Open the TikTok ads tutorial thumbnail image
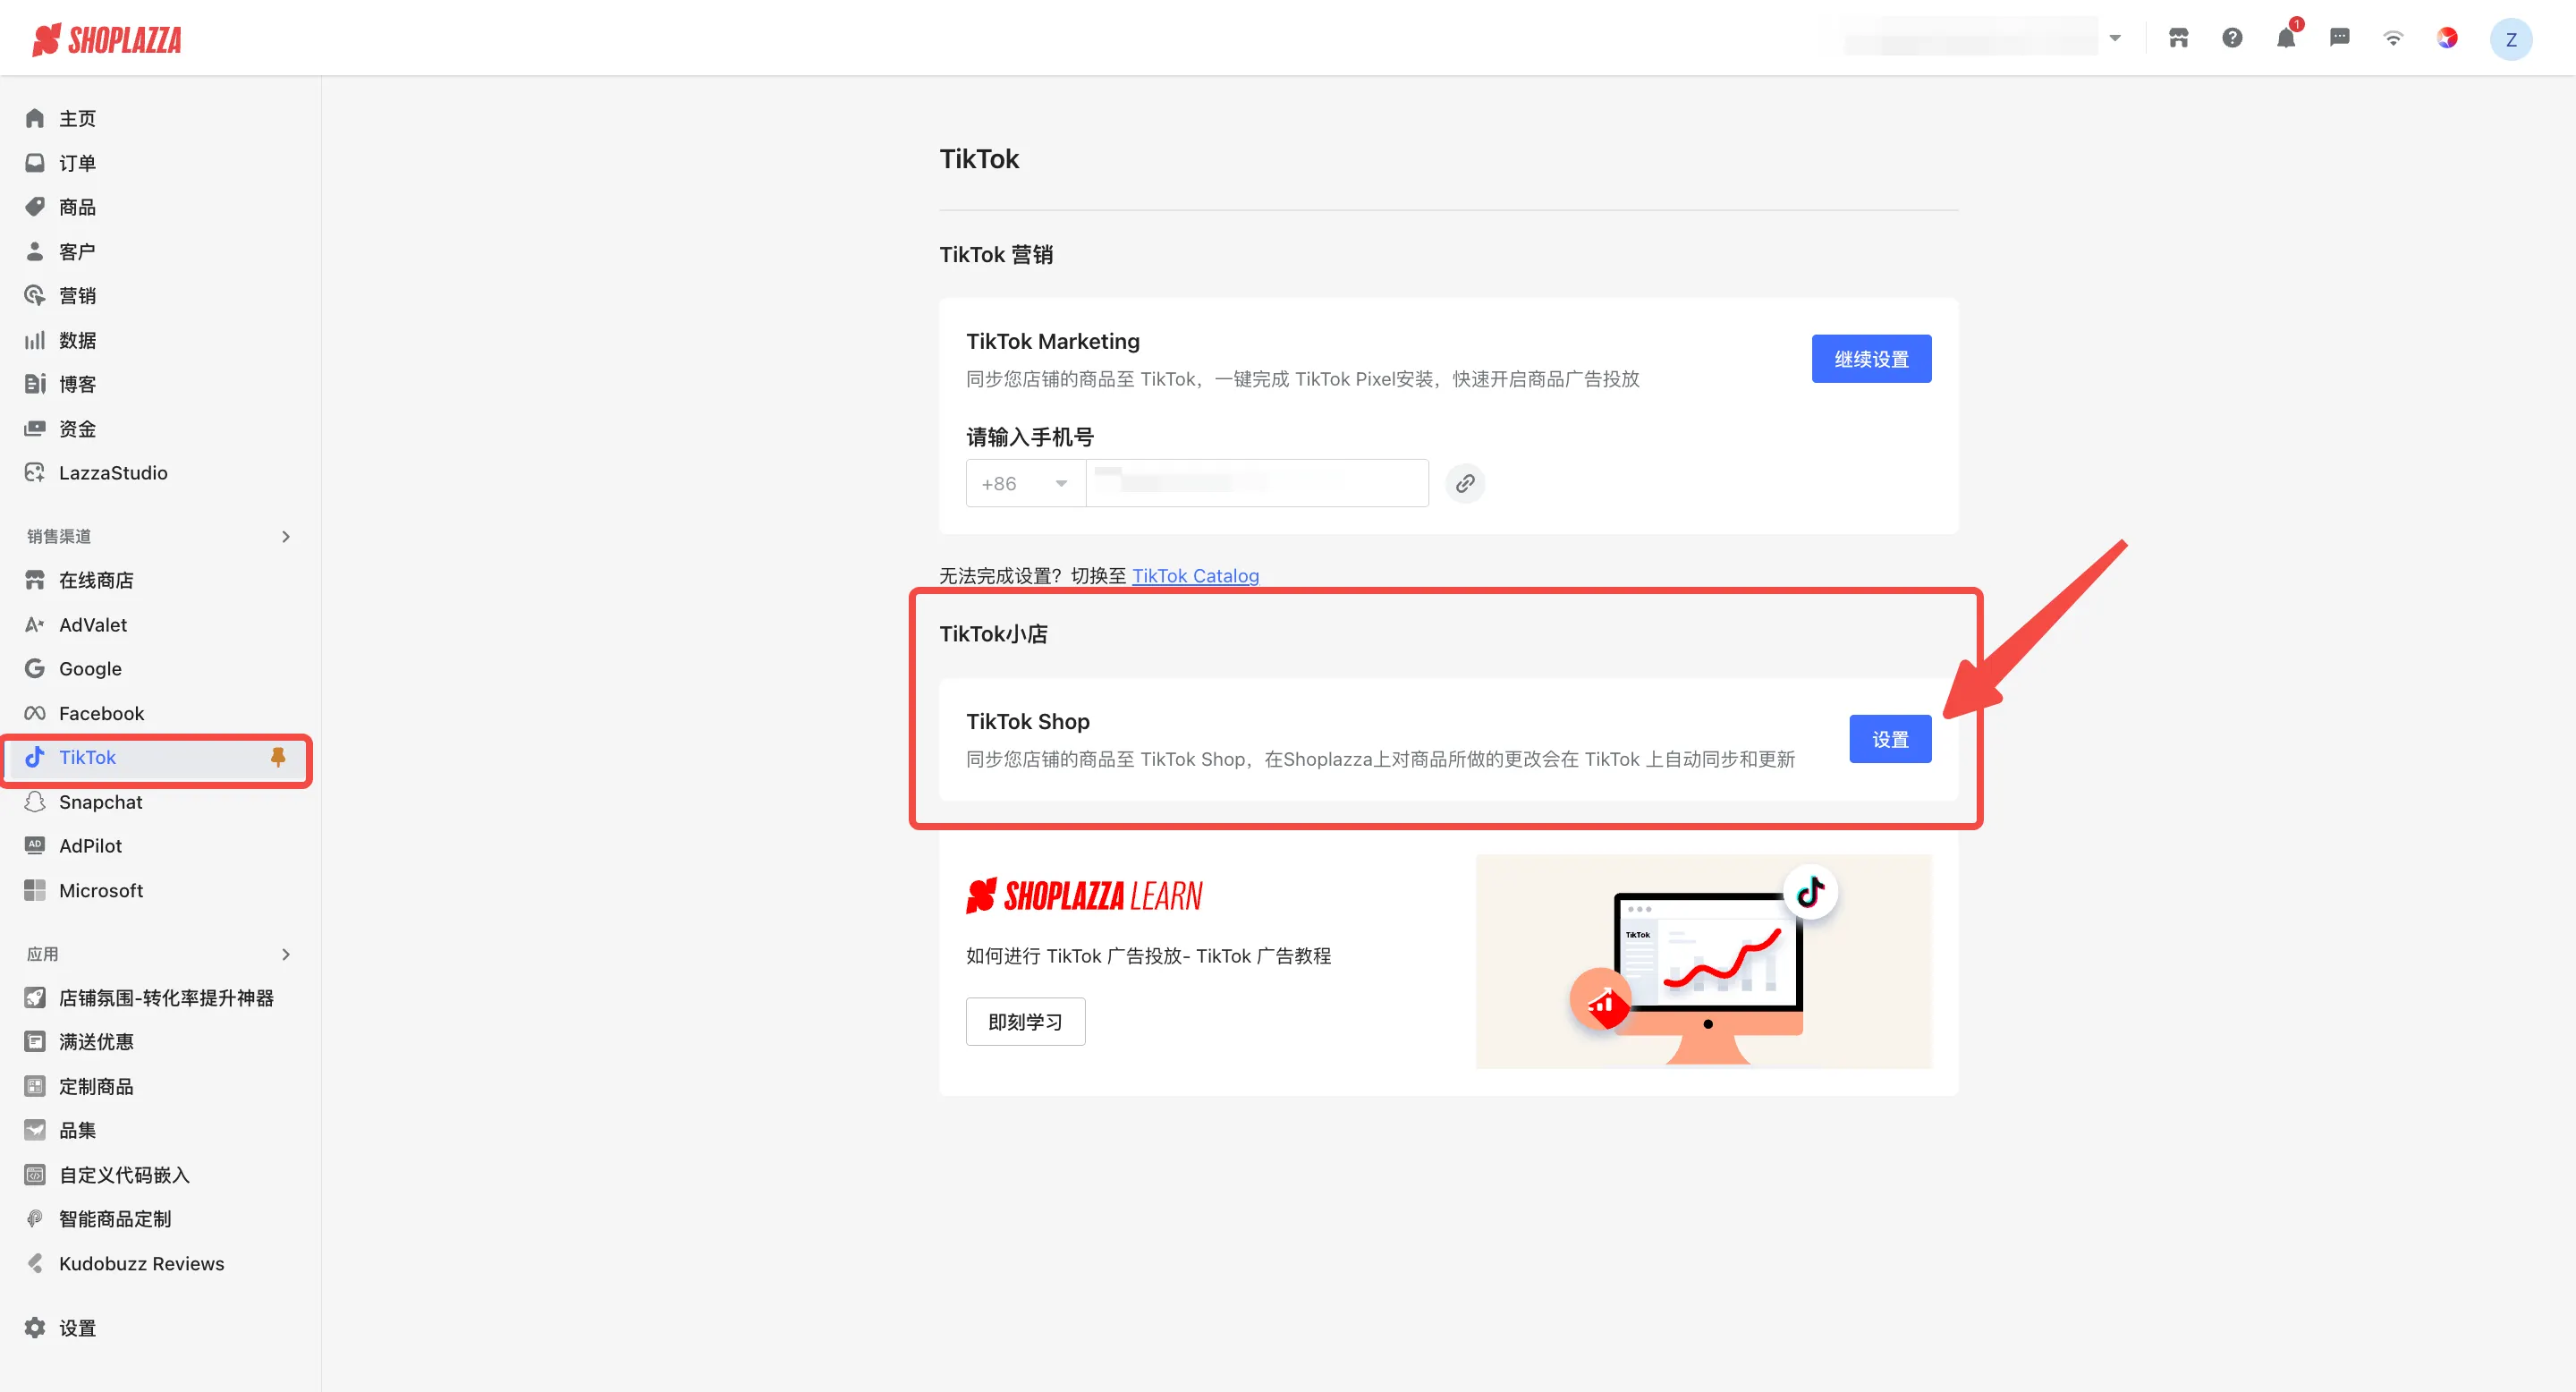 click(x=1703, y=962)
